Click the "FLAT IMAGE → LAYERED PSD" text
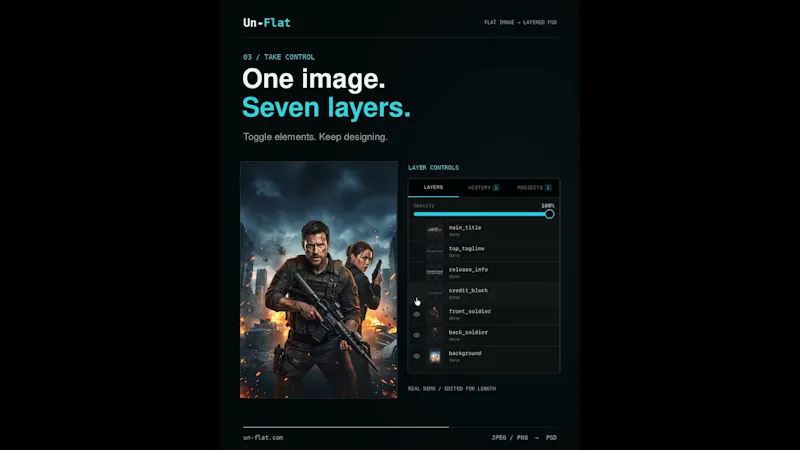800x450 pixels. (520, 22)
